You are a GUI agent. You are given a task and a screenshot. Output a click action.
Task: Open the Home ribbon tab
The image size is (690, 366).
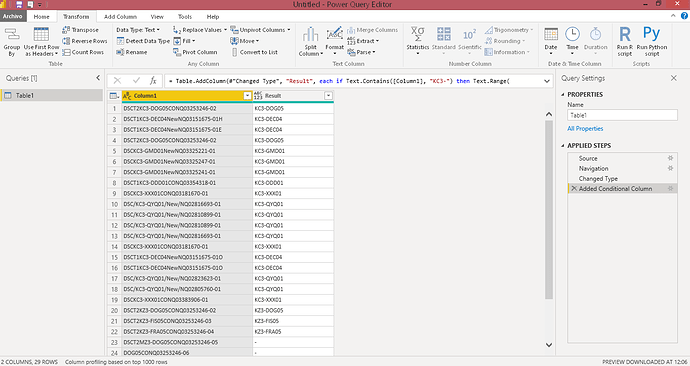[x=41, y=17]
